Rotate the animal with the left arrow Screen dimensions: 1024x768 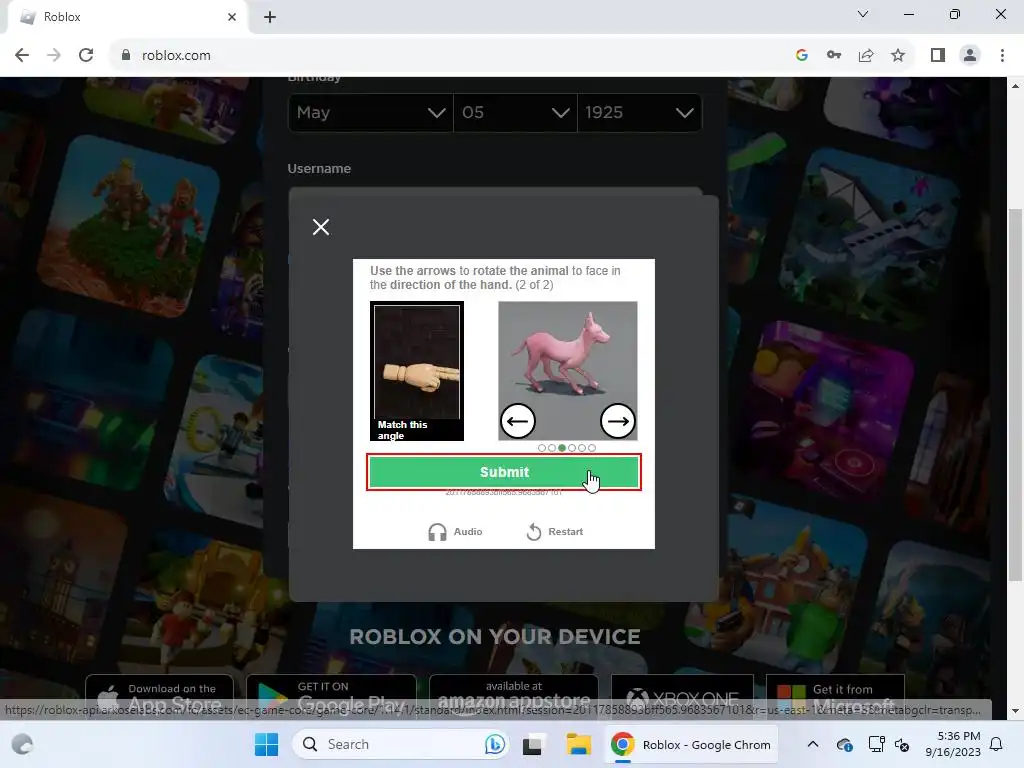click(x=518, y=421)
